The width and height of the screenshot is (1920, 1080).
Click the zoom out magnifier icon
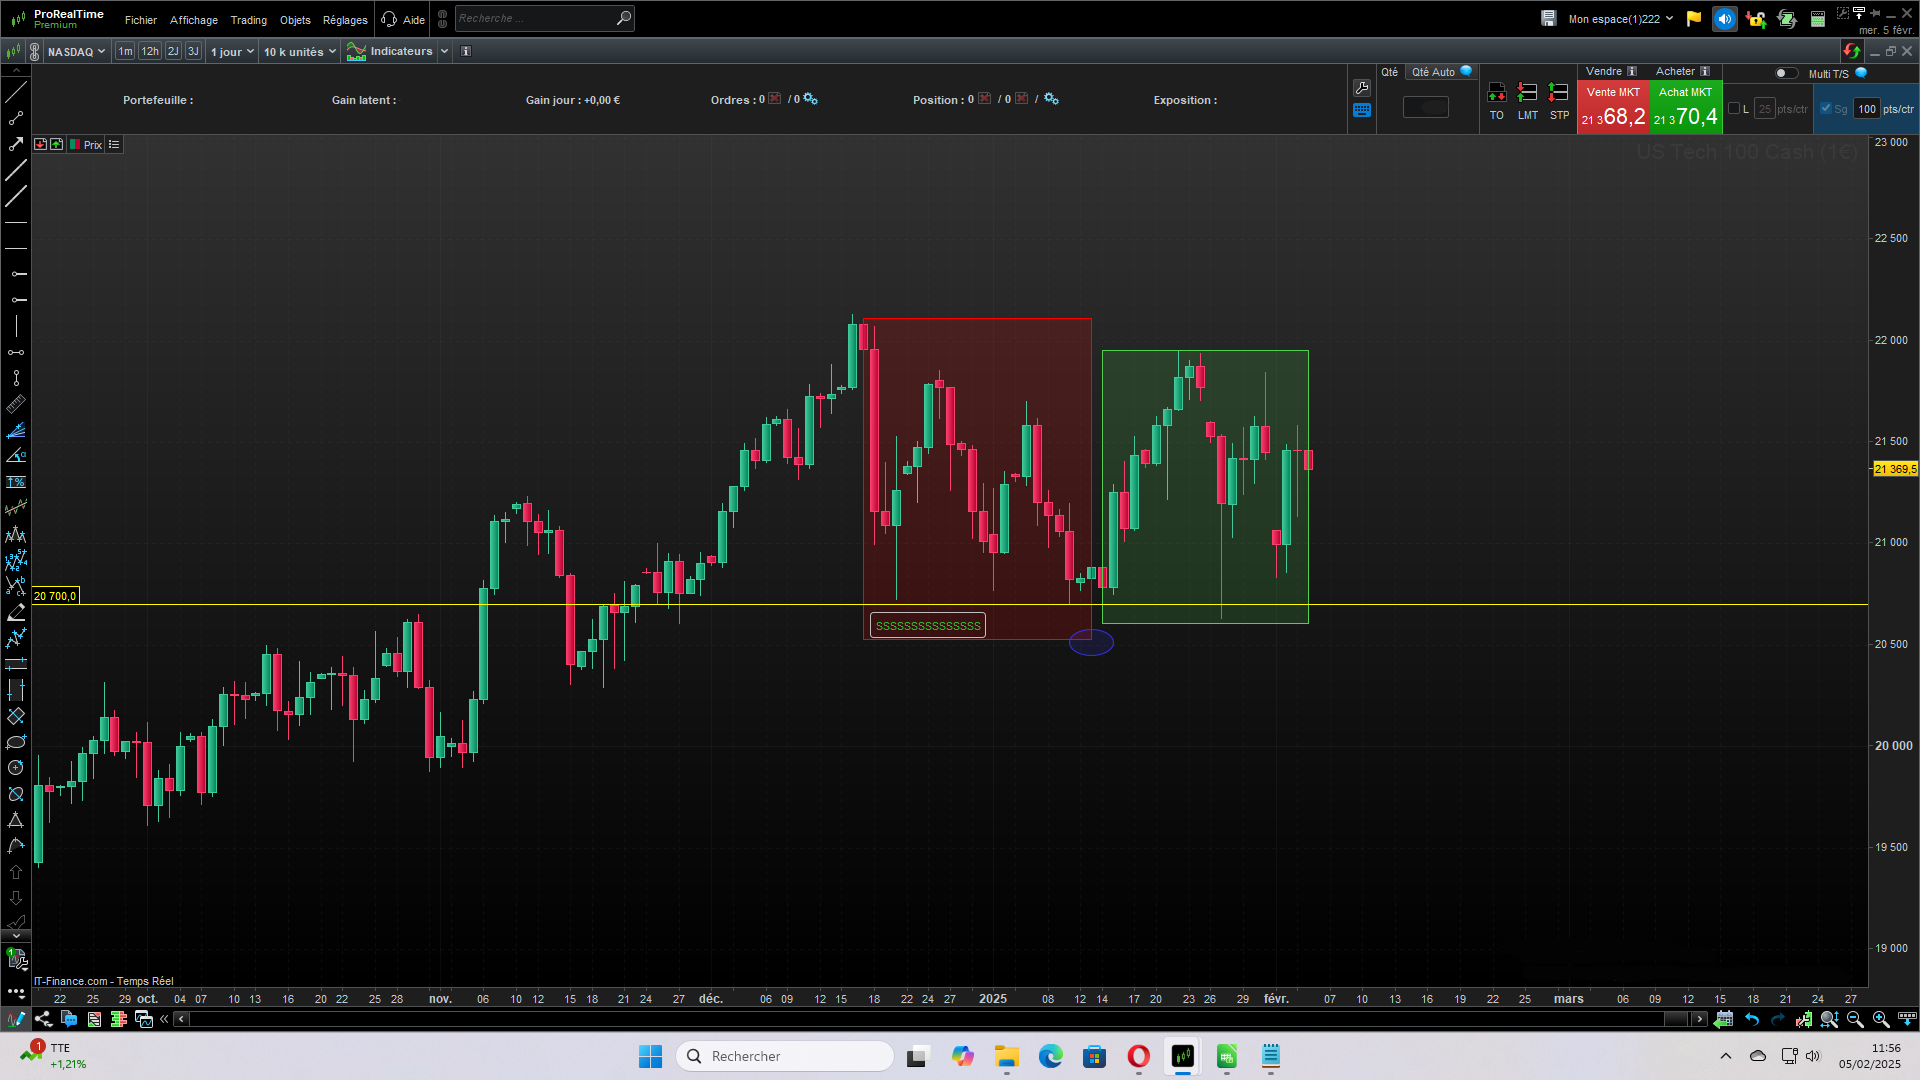pos(1855,1019)
